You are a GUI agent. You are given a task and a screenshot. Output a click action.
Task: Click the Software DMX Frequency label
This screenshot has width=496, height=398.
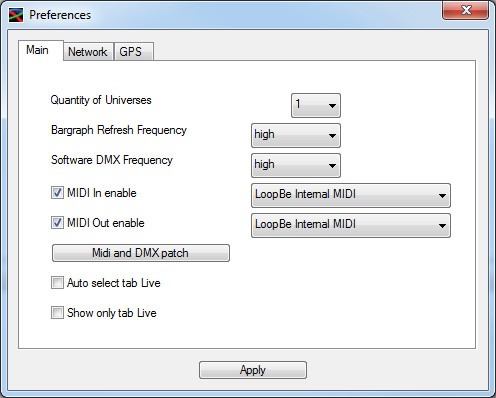coord(112,160)
